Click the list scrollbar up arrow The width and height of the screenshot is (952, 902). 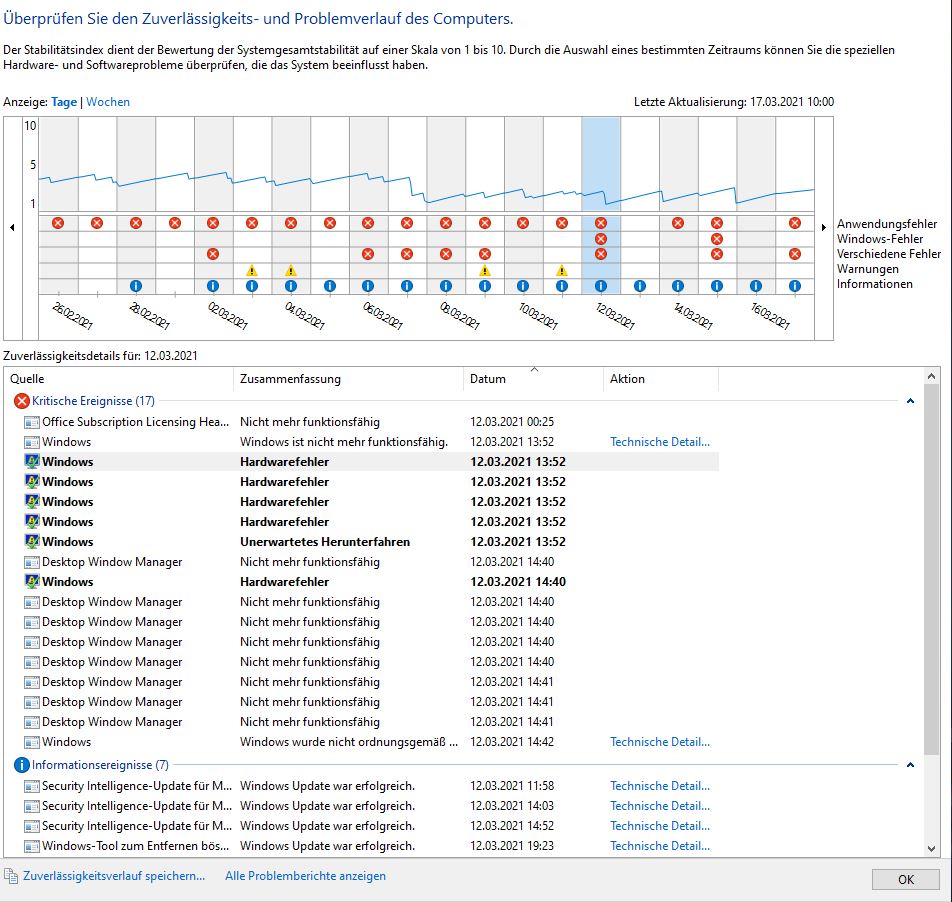point(932,376)
